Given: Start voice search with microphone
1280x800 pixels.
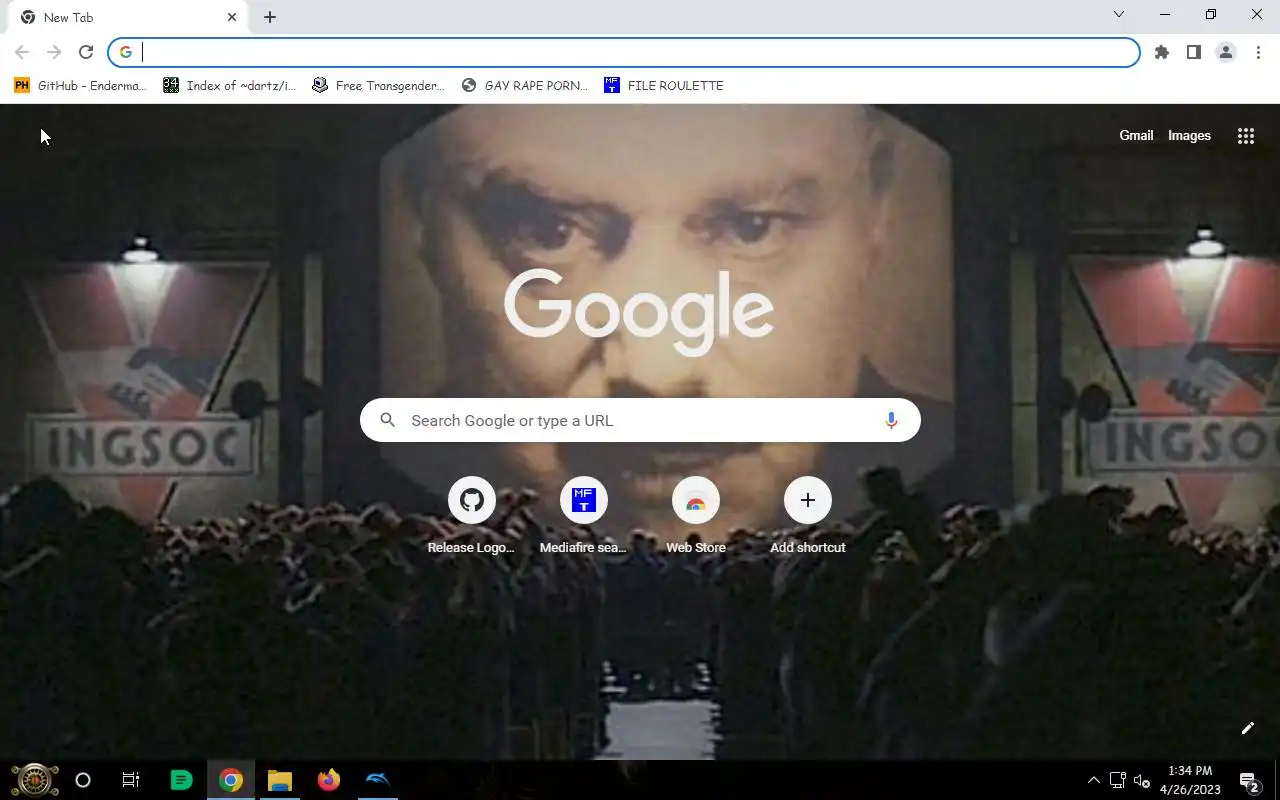Looking at the screenshot, I should 891,420.
